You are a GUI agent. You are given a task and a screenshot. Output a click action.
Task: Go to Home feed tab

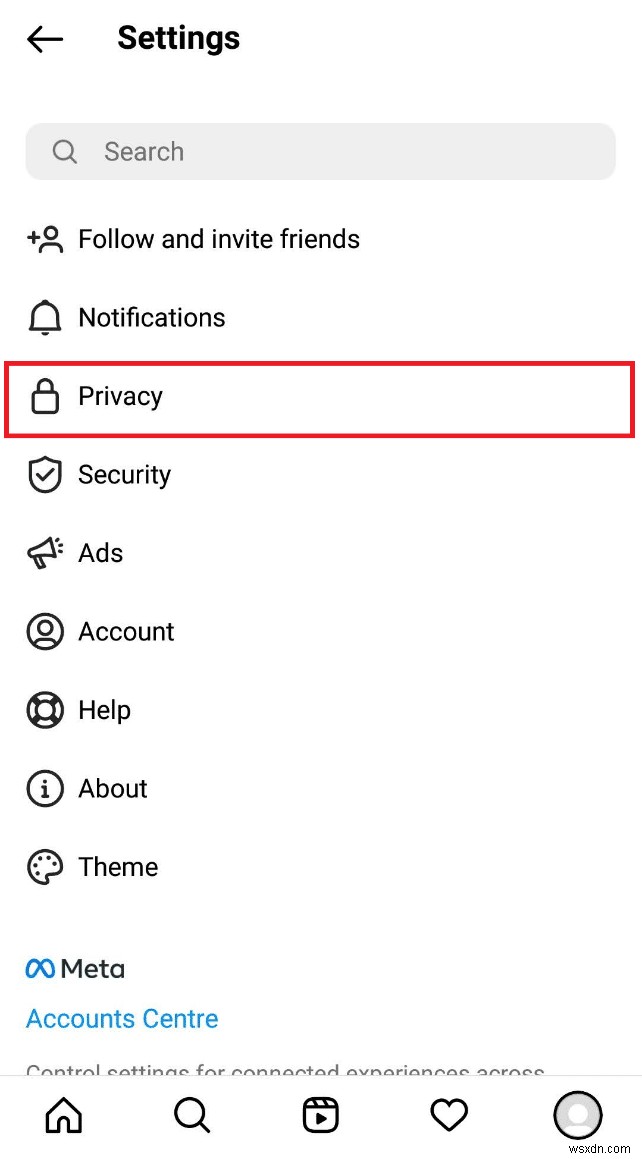[64, 1115]
